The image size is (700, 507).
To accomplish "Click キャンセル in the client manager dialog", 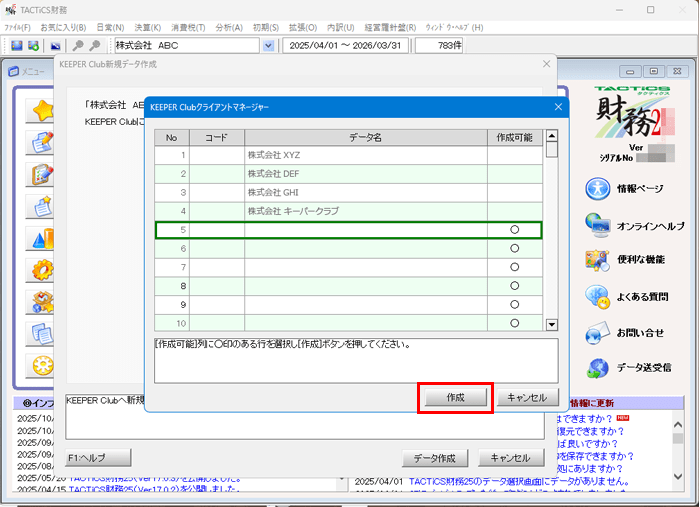I will [x=527, y=397].
